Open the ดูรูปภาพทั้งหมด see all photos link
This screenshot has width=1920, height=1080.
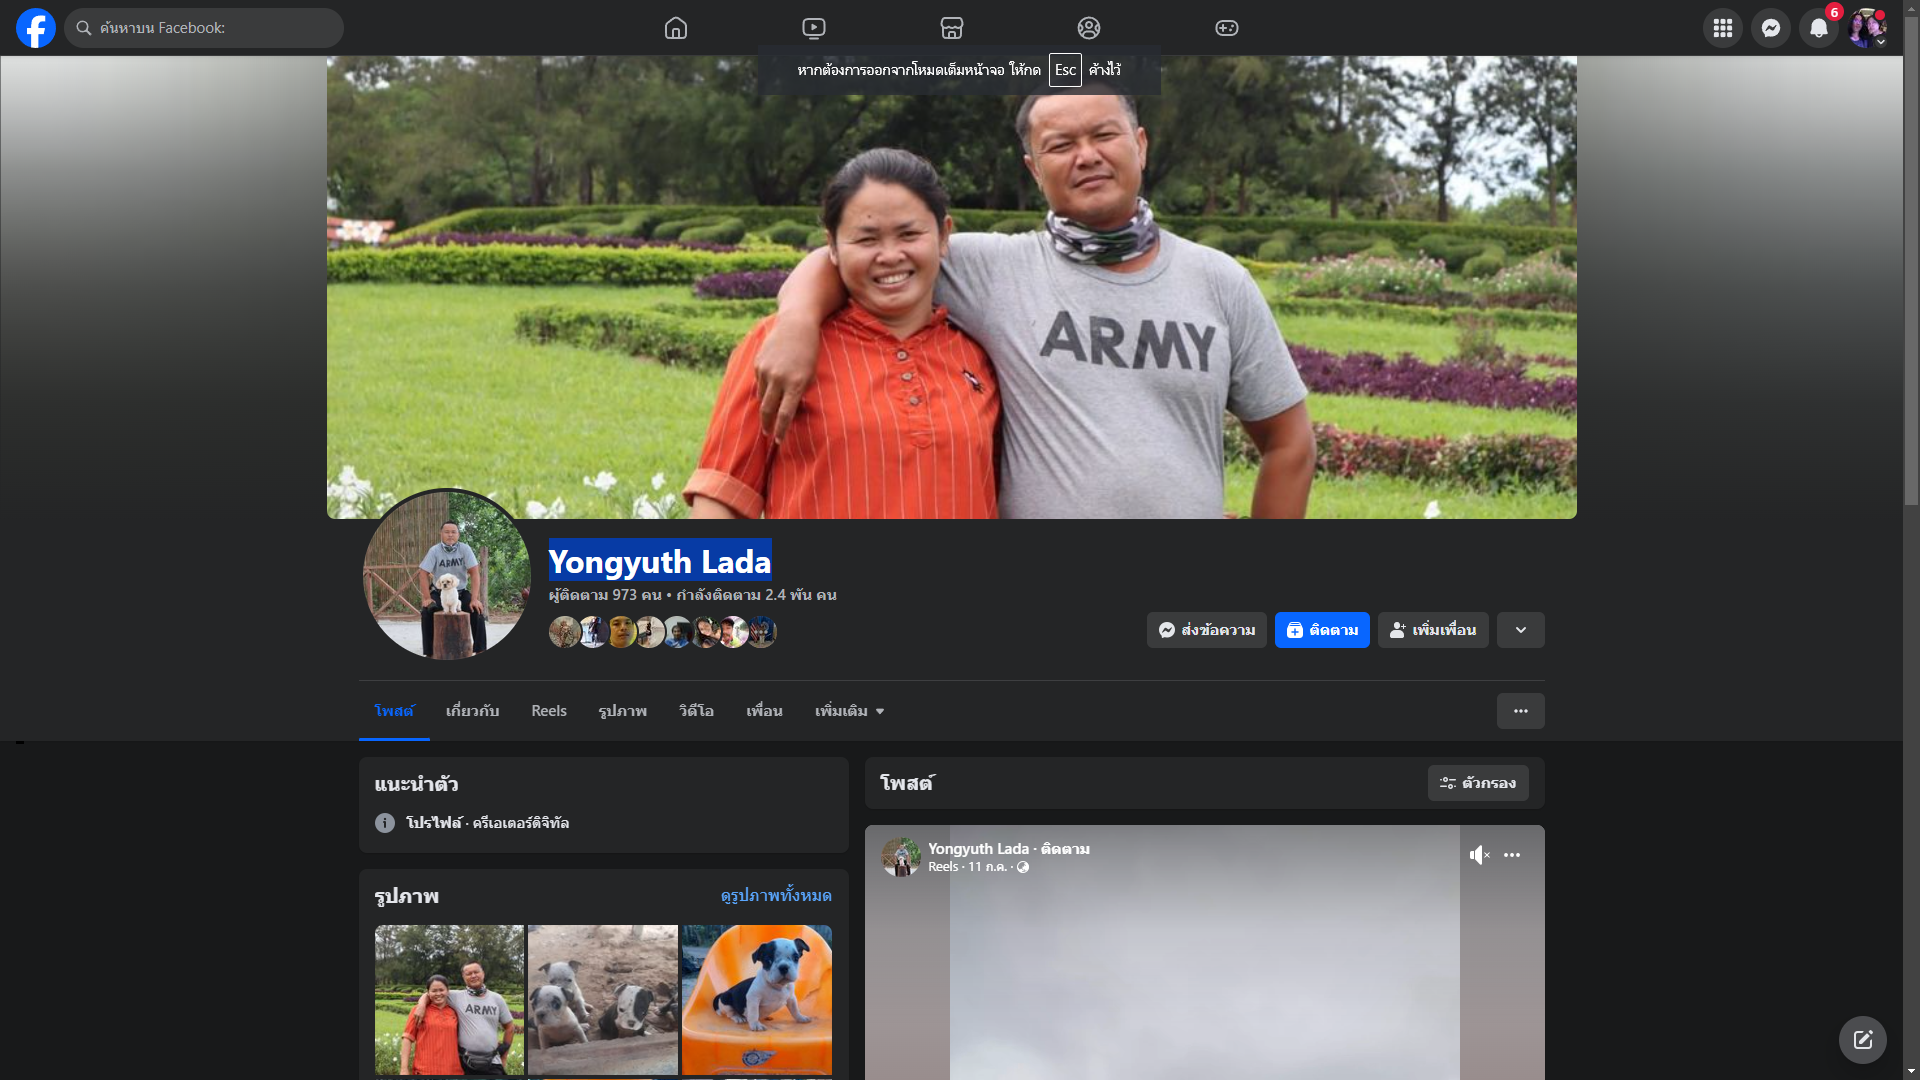click(x=775, y=896)
